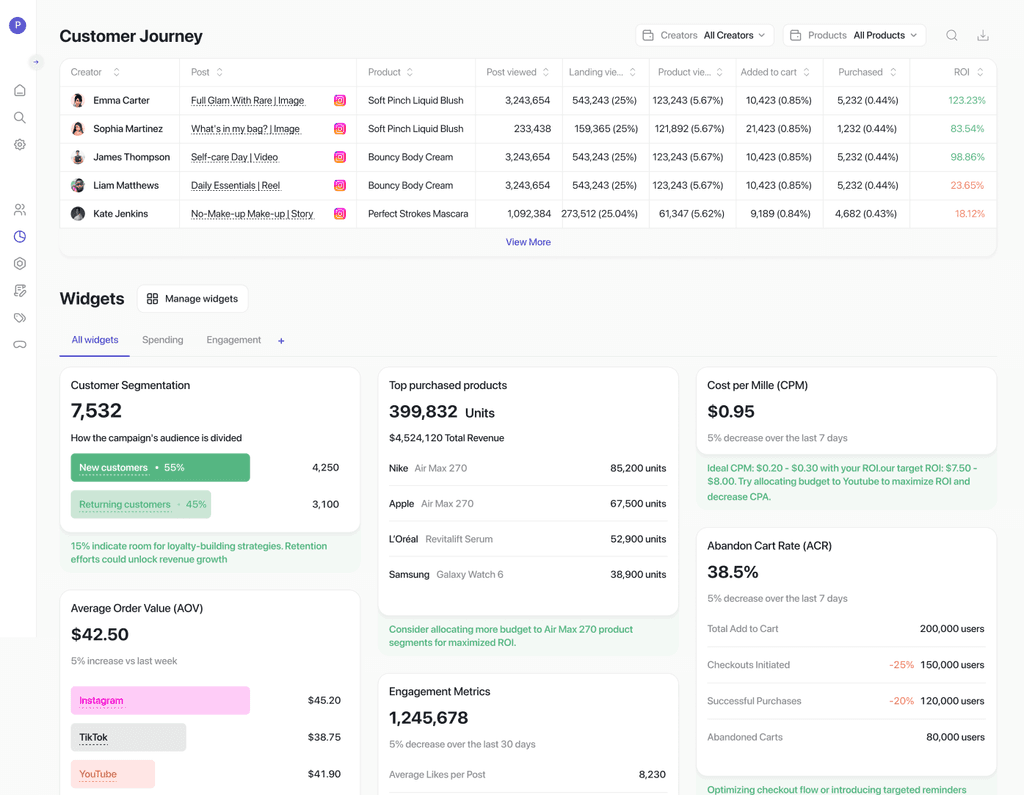
Task: Open the users icon in sidebar
Action: pyautogui.click(x=20, y=210)
